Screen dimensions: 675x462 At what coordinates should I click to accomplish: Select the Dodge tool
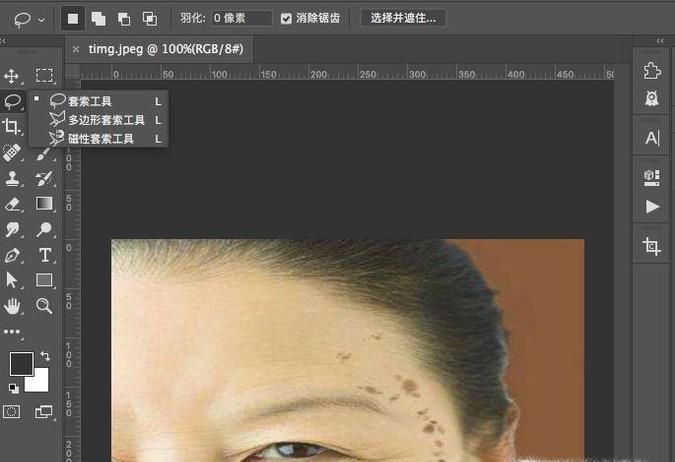[44, 229]
